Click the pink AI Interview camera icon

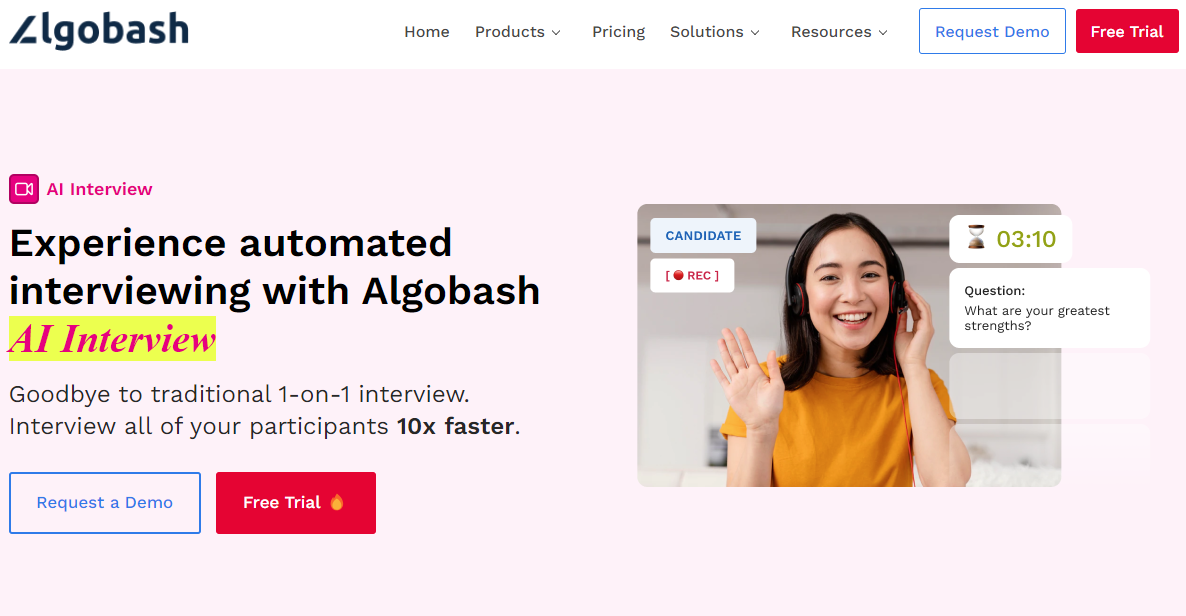24,189
